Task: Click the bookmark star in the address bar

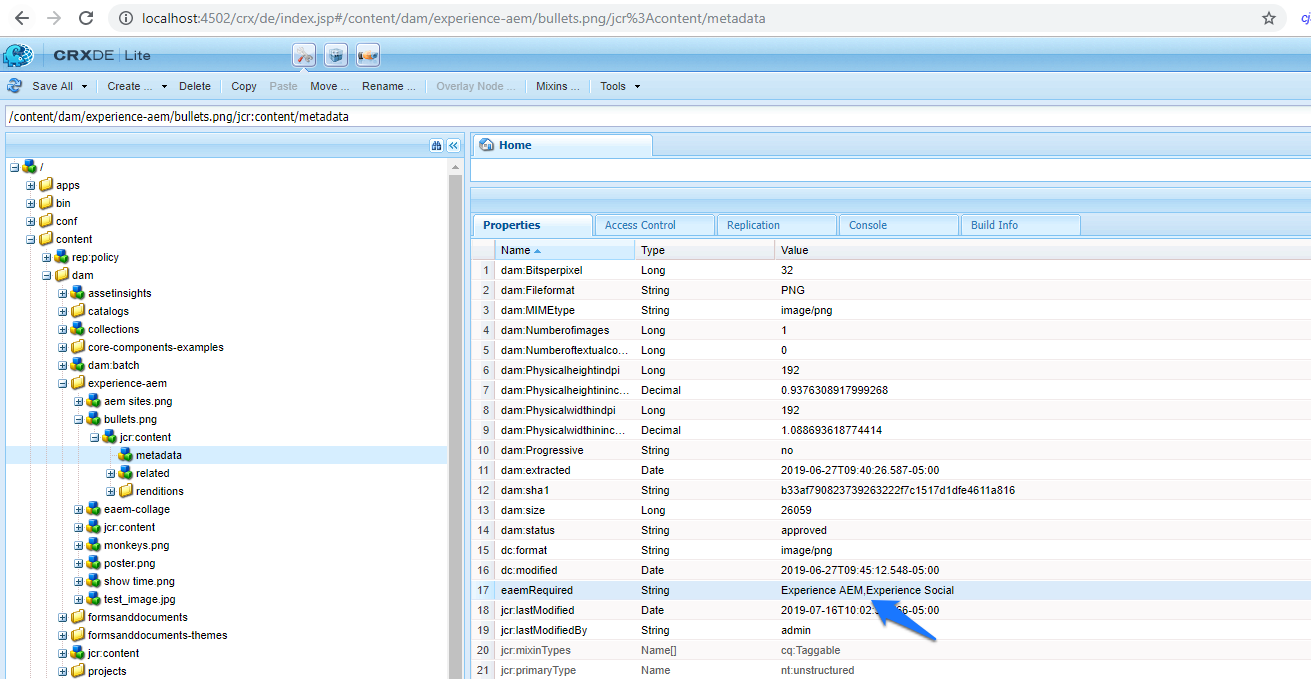Action: coord(1267,18)
